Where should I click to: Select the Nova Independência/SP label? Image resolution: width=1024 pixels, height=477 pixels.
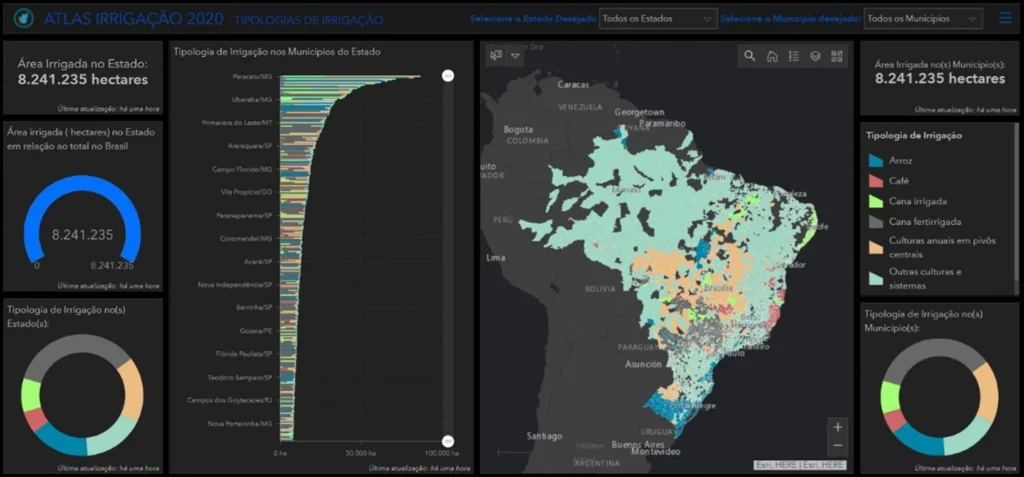pos(235,285)
